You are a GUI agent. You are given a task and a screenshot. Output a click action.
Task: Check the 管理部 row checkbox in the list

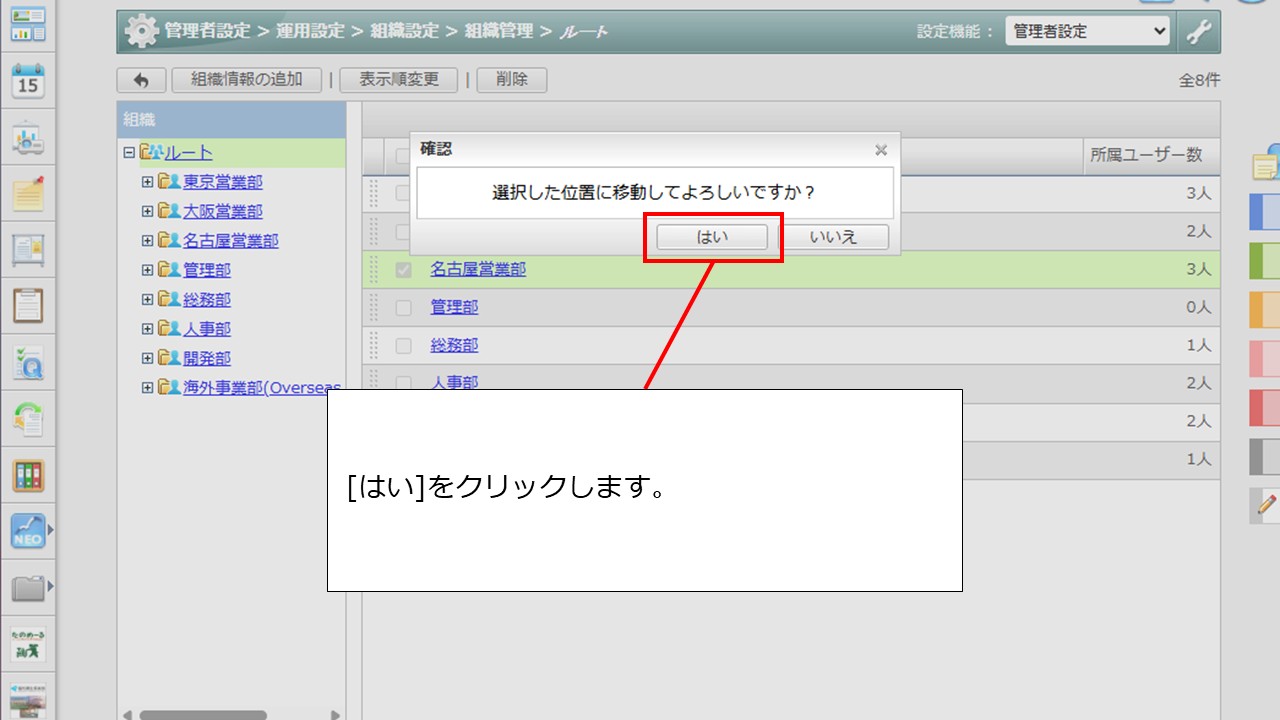[403, 308]
